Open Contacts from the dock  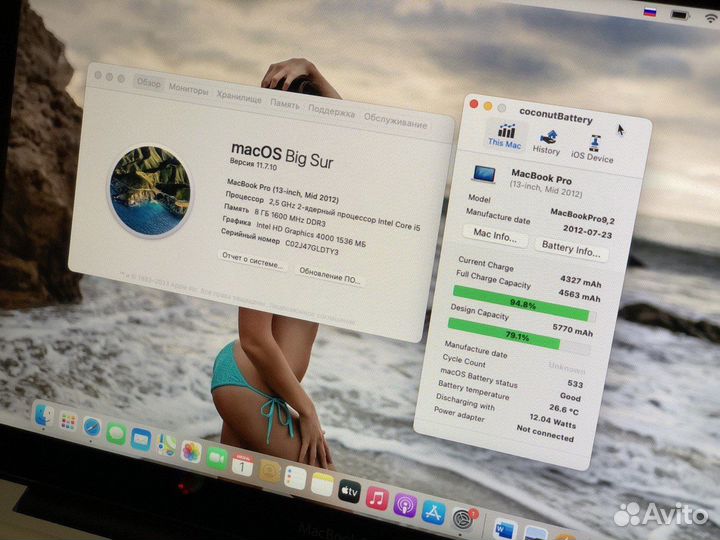(x=270, y=471)
